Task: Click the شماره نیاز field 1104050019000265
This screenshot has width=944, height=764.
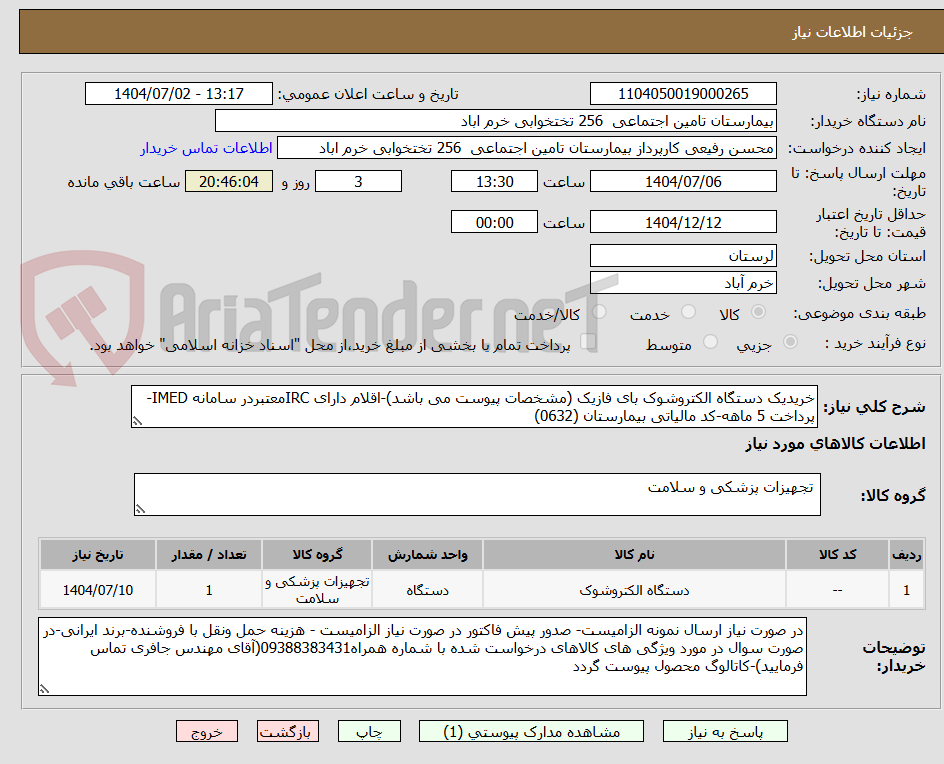Action: coord(683,92)
